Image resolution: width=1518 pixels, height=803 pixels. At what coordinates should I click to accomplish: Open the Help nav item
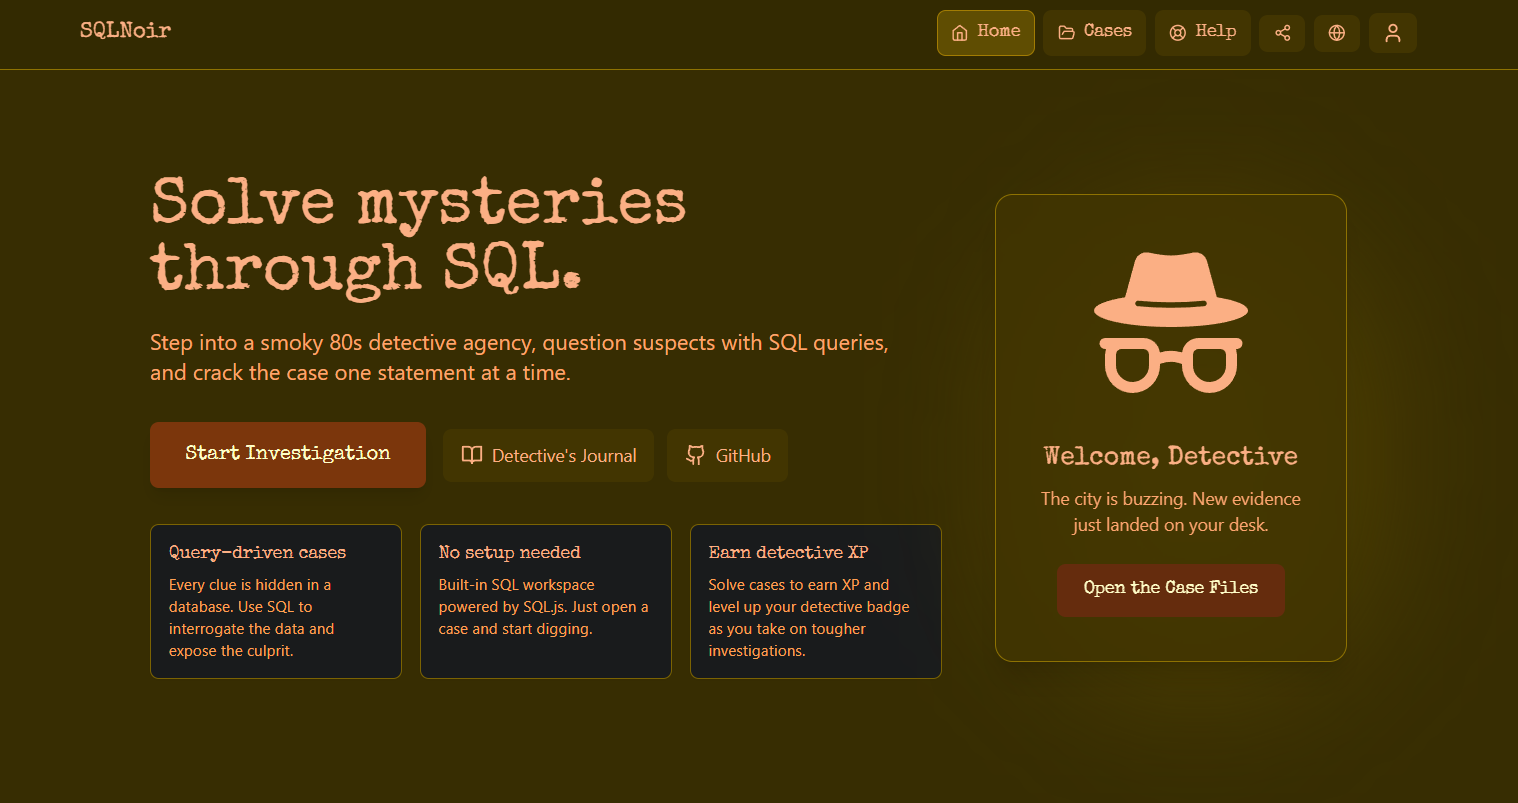[1202, 33]
